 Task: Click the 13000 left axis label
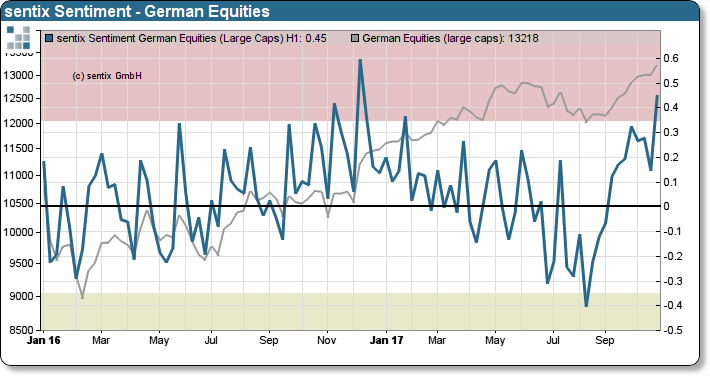point(19,75)
